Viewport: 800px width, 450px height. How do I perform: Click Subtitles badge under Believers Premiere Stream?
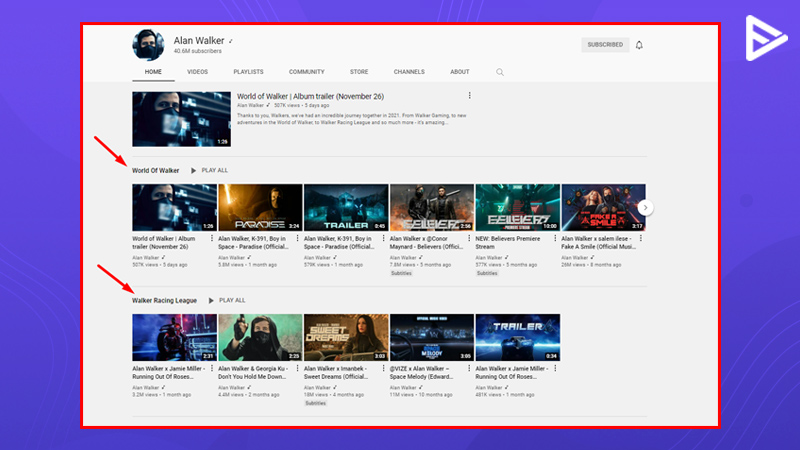click(487, 273)
